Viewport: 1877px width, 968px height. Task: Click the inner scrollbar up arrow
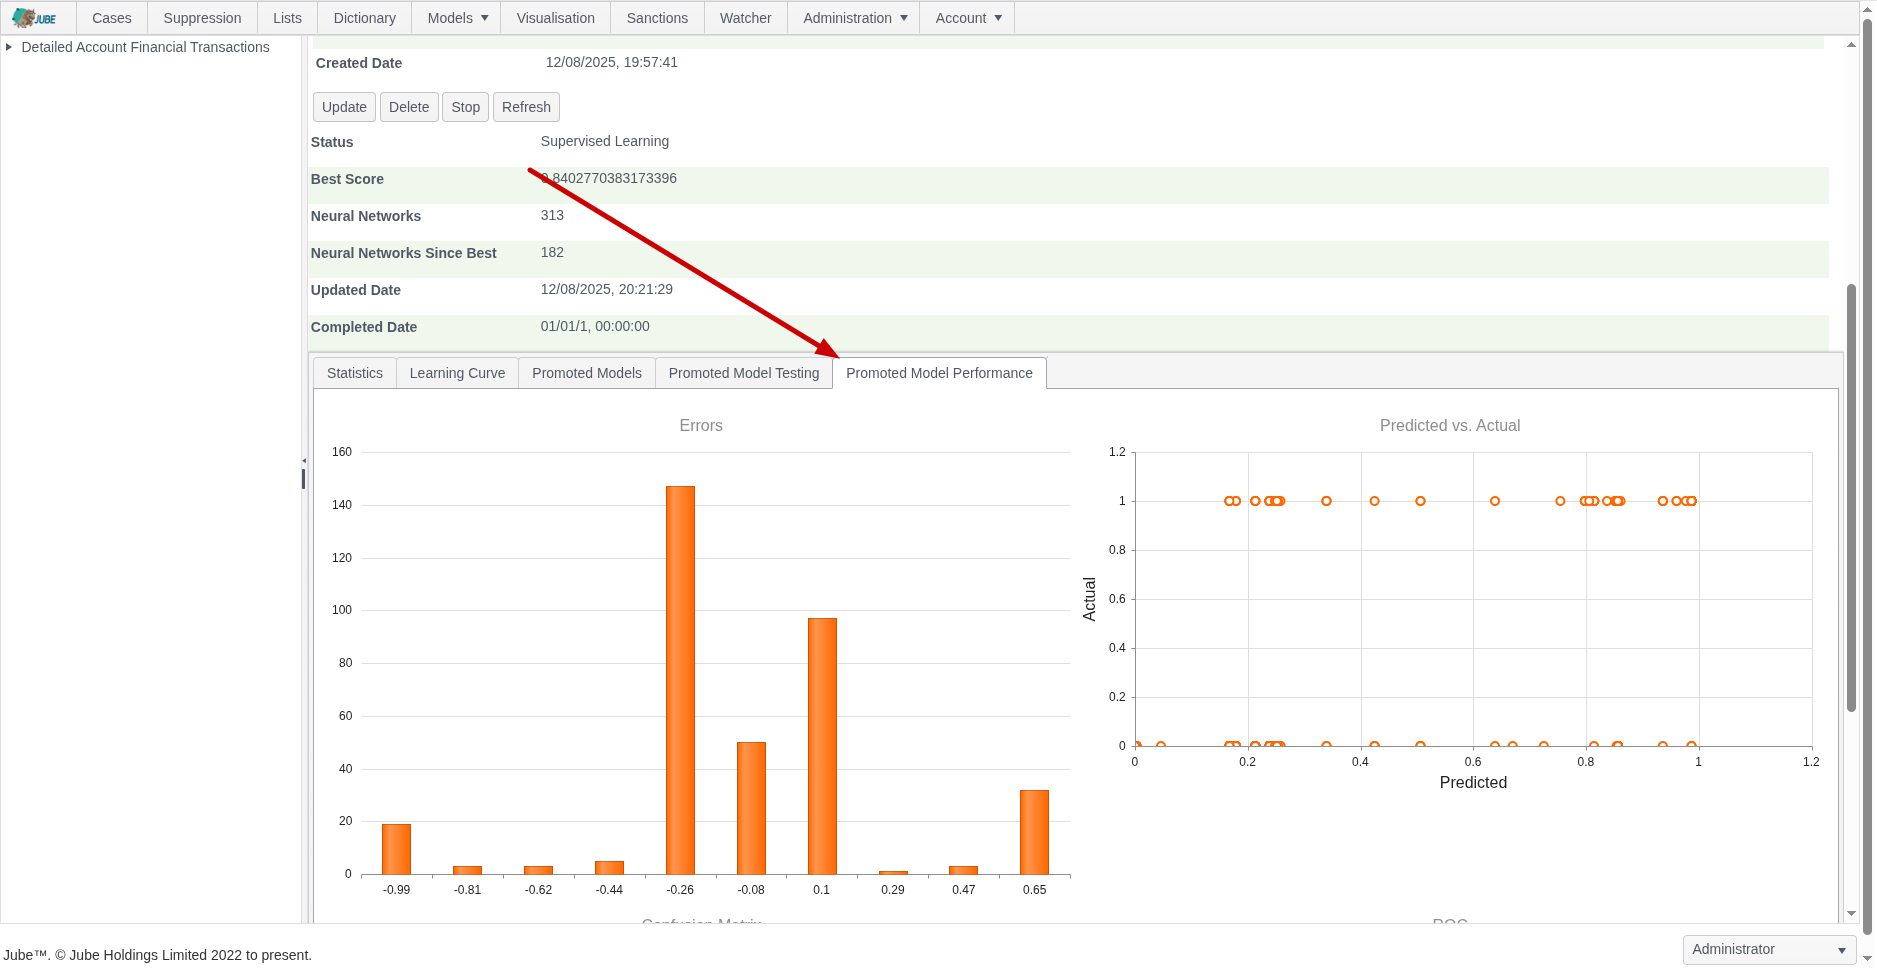1851,45
